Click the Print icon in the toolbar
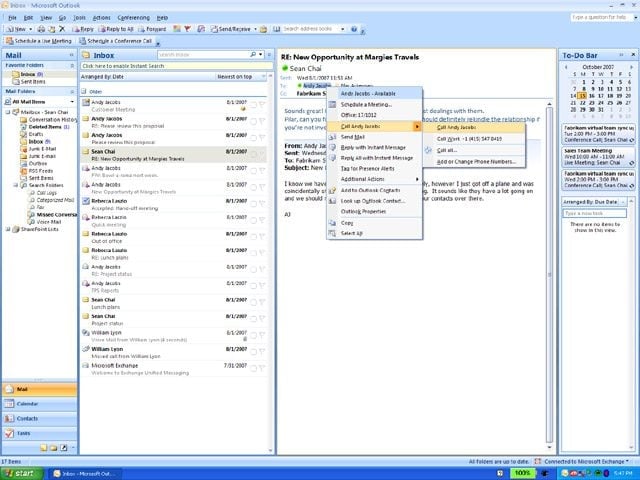The width and height of the screenshot is (640, 480). 41,29
